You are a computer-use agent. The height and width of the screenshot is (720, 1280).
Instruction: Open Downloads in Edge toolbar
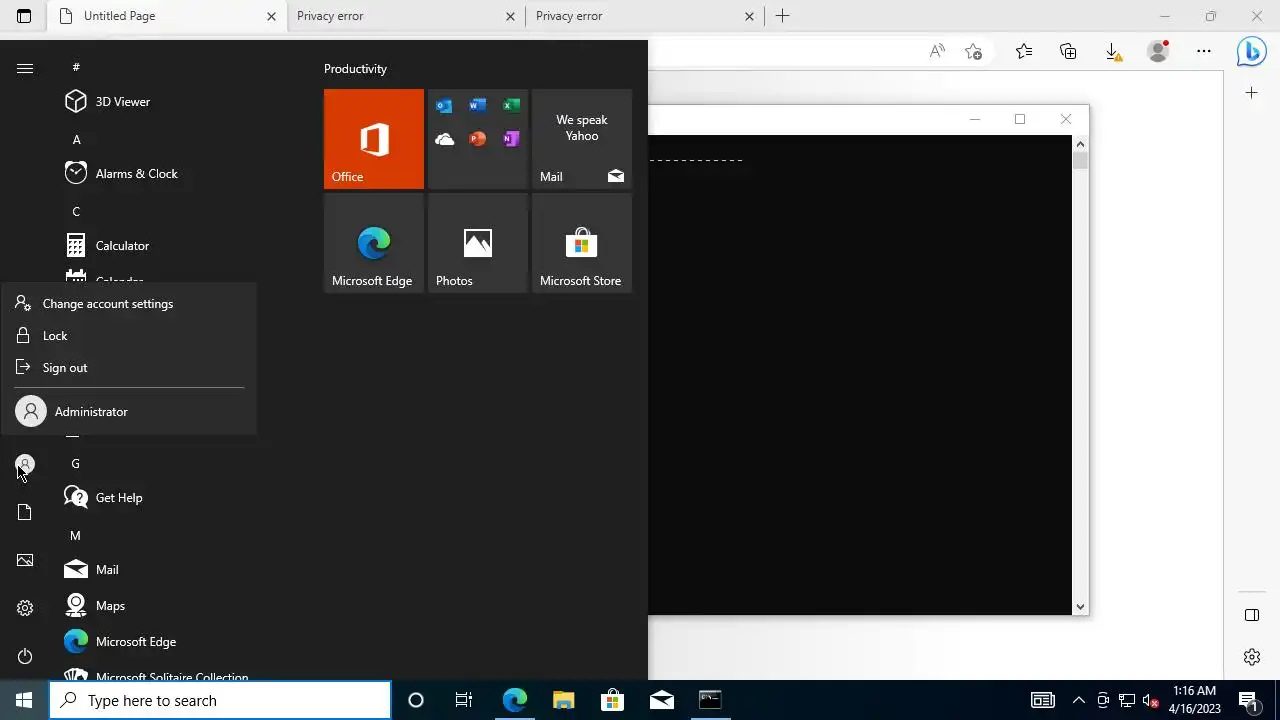[x=1112, y=52]
